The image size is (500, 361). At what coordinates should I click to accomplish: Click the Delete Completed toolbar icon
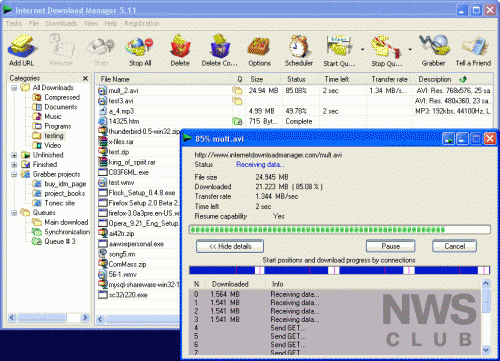219,50
